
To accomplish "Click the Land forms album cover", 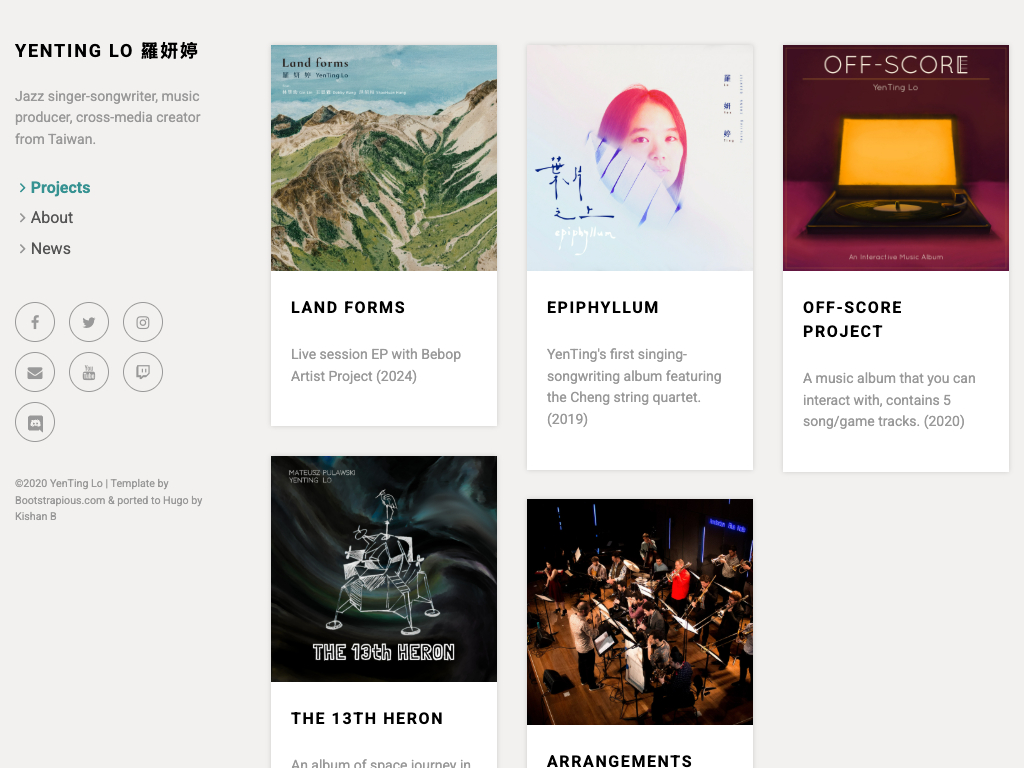I will pyautogui.click(x=384, y=158).
